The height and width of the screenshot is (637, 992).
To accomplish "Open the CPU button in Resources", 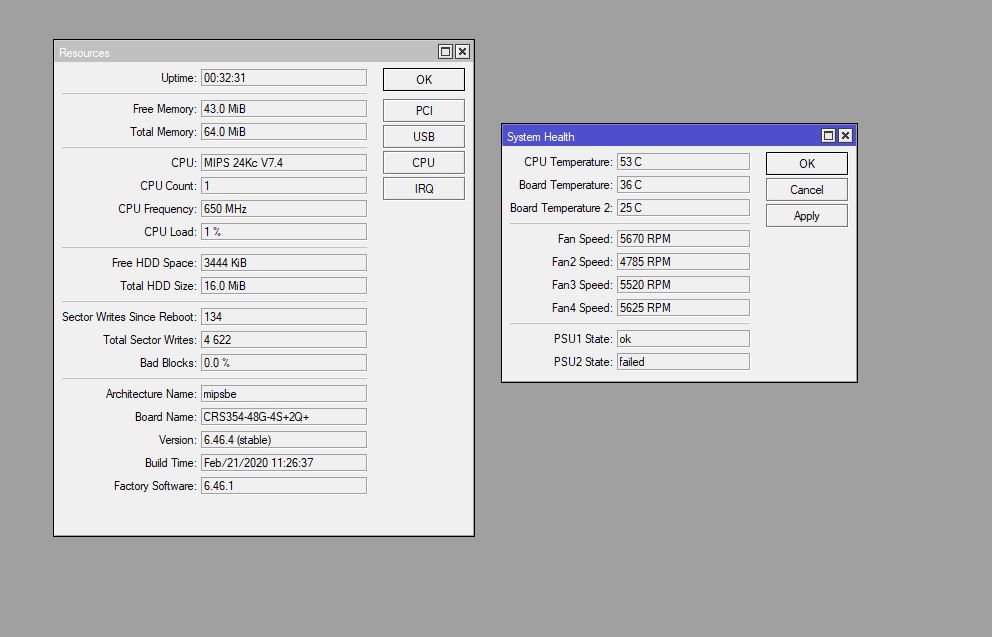I will coord(423,163).
